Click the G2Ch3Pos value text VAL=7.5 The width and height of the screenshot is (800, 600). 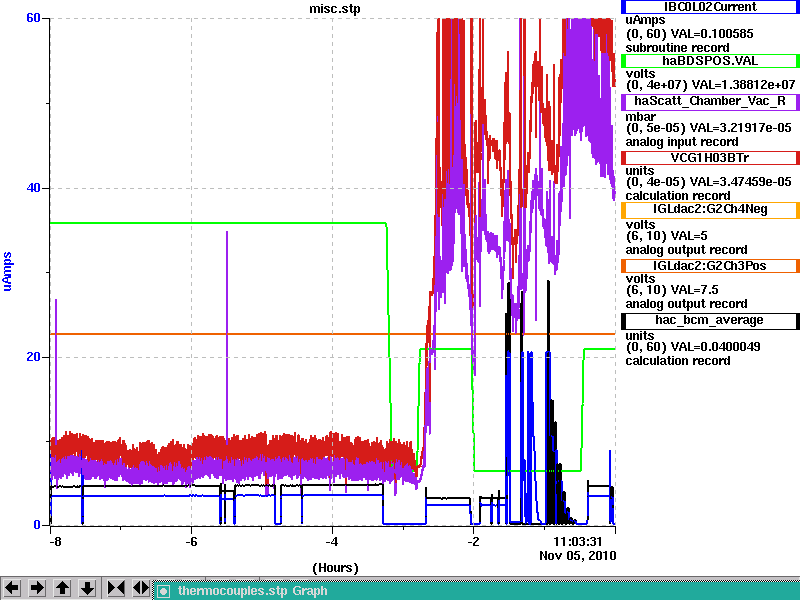695,290
